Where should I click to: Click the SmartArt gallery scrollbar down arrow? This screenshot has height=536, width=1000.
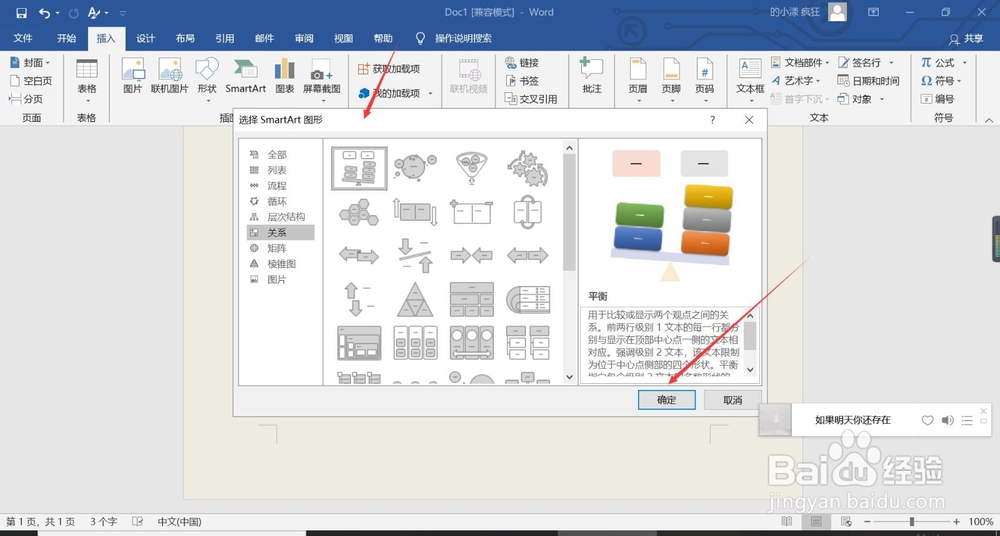coord(570,378)
